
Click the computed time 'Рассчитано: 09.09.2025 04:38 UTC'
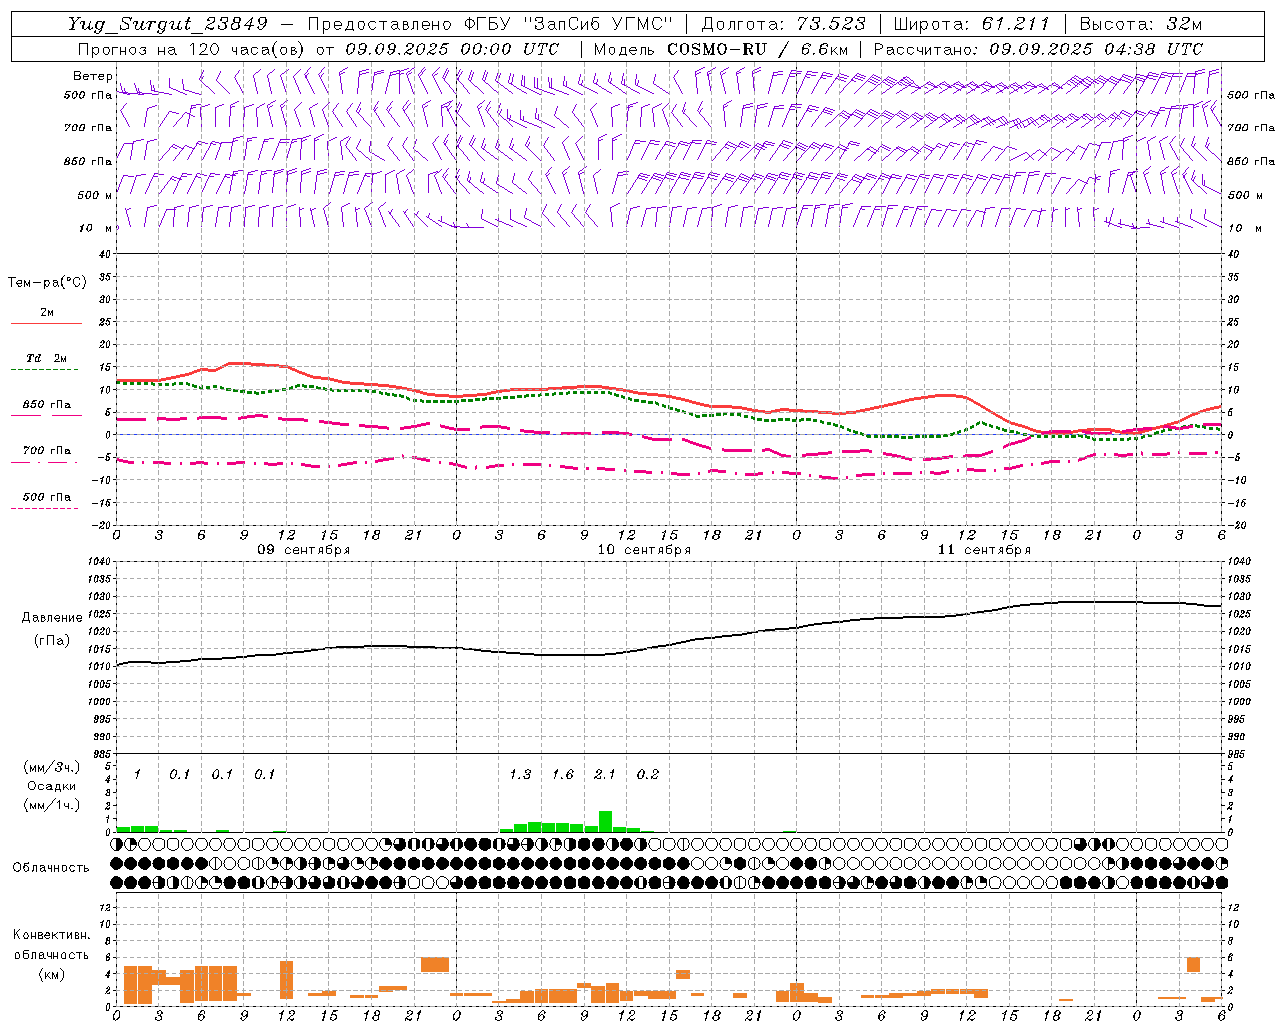click(1038, 49)
